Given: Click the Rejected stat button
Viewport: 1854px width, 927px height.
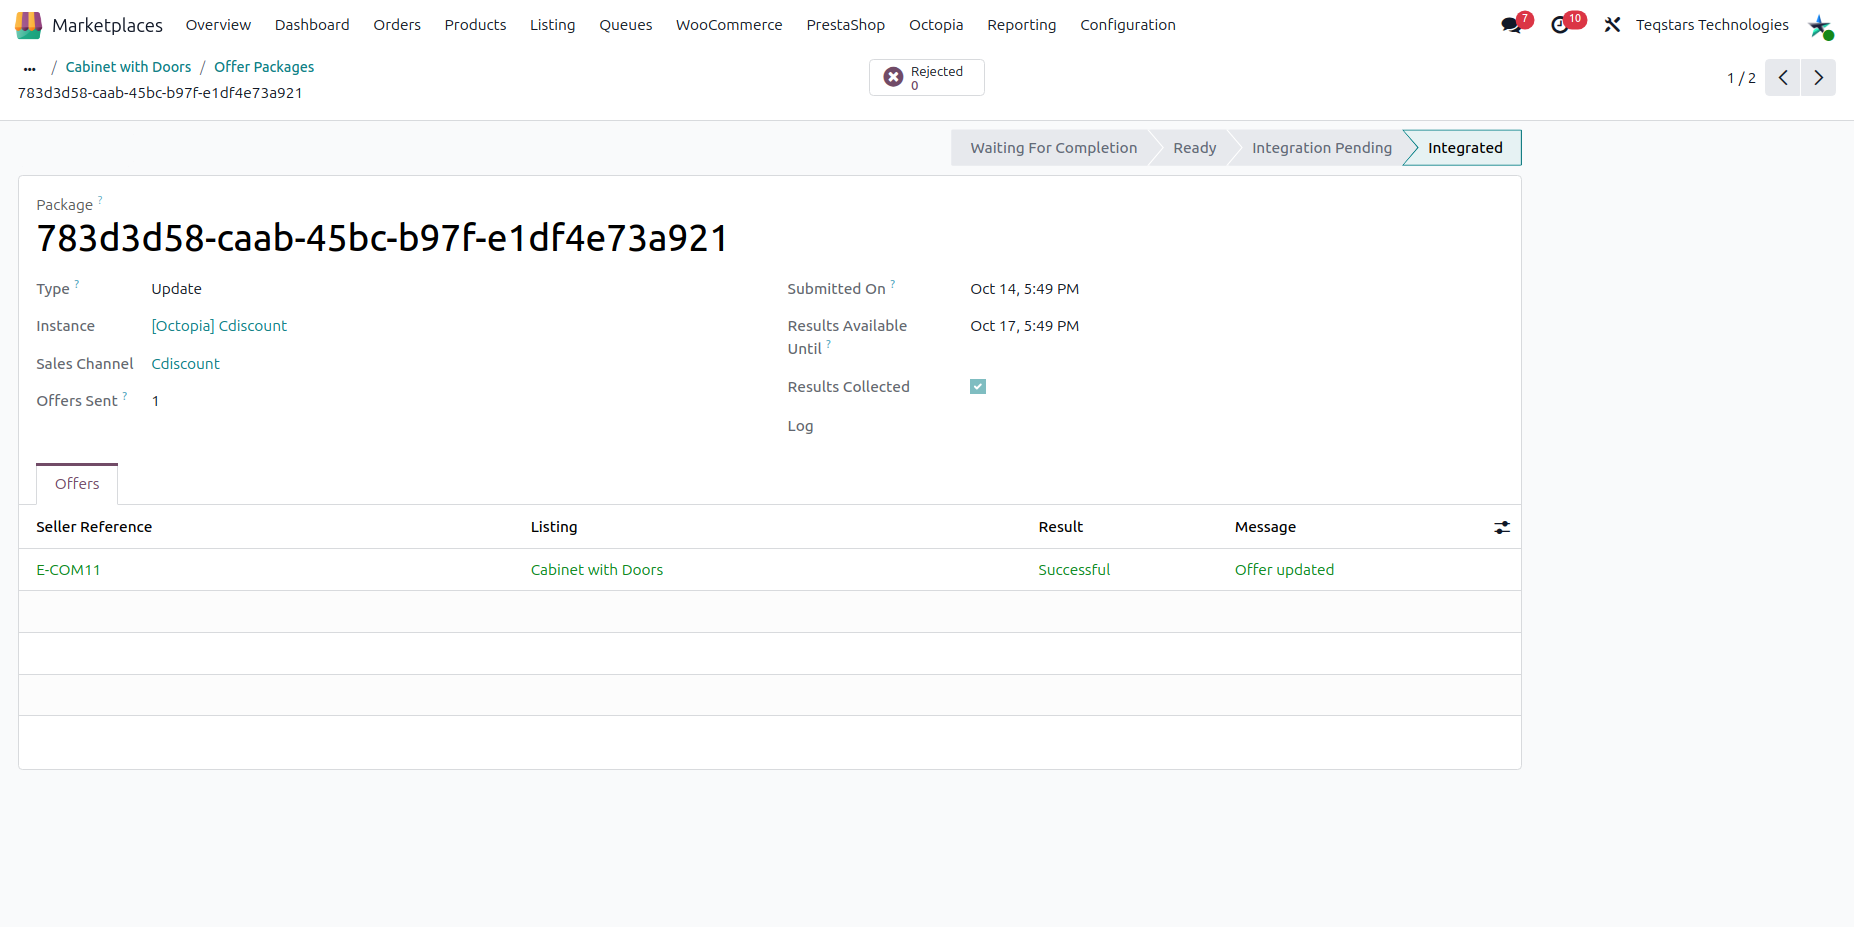Looking at the screenshot, I should (927, 78).
